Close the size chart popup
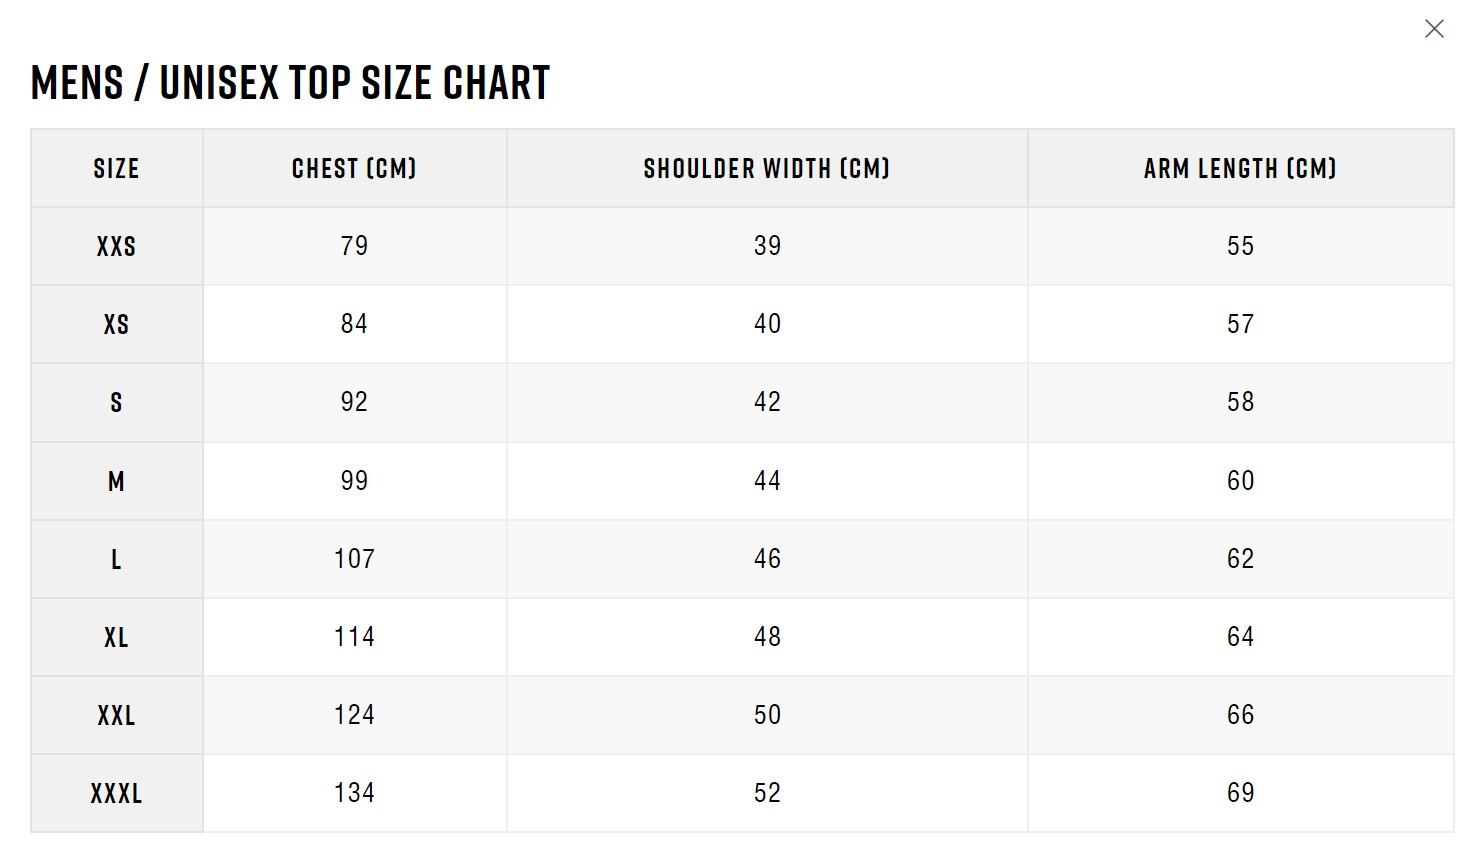Image resolution: width=1480 pixels, height=868 pixels. coord(1434,29)
